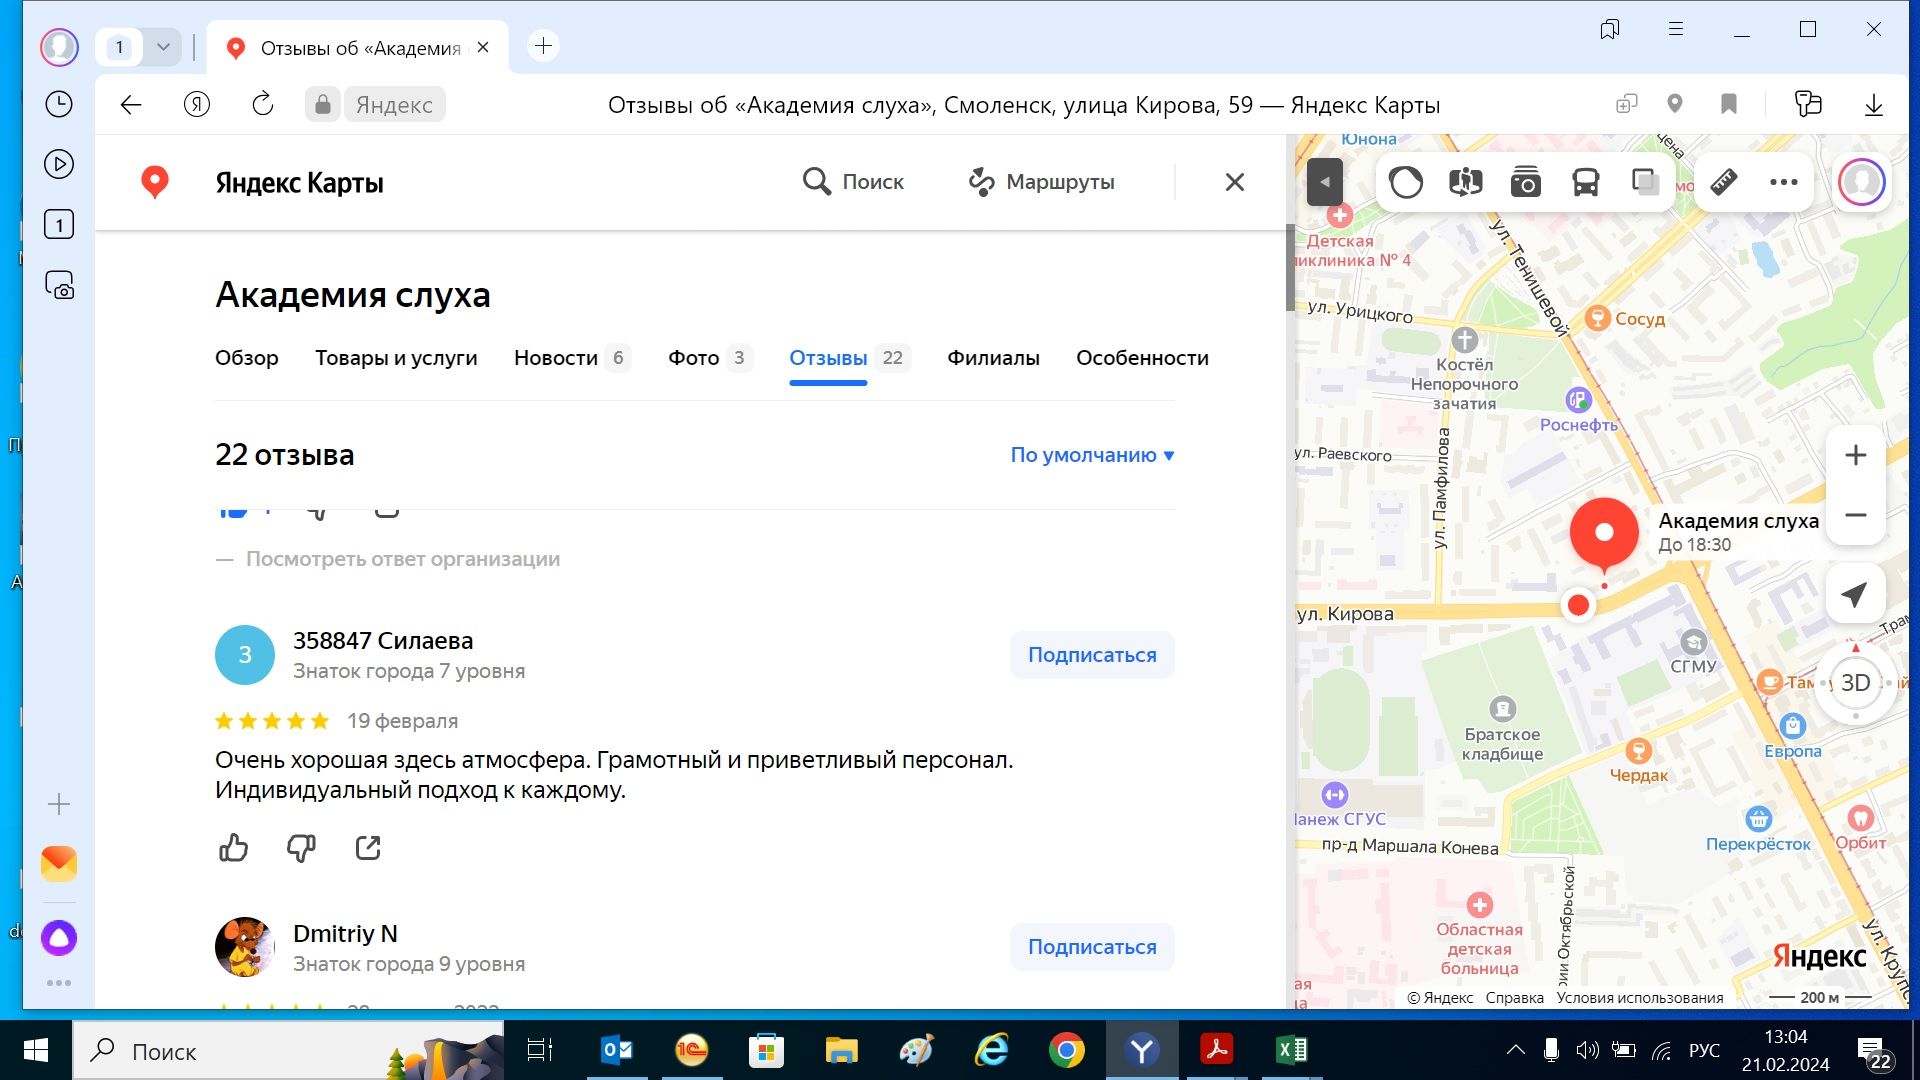Expand the tab group dropdown chevron
This screenshot has height=1080, width=1920.
(163, 46)
